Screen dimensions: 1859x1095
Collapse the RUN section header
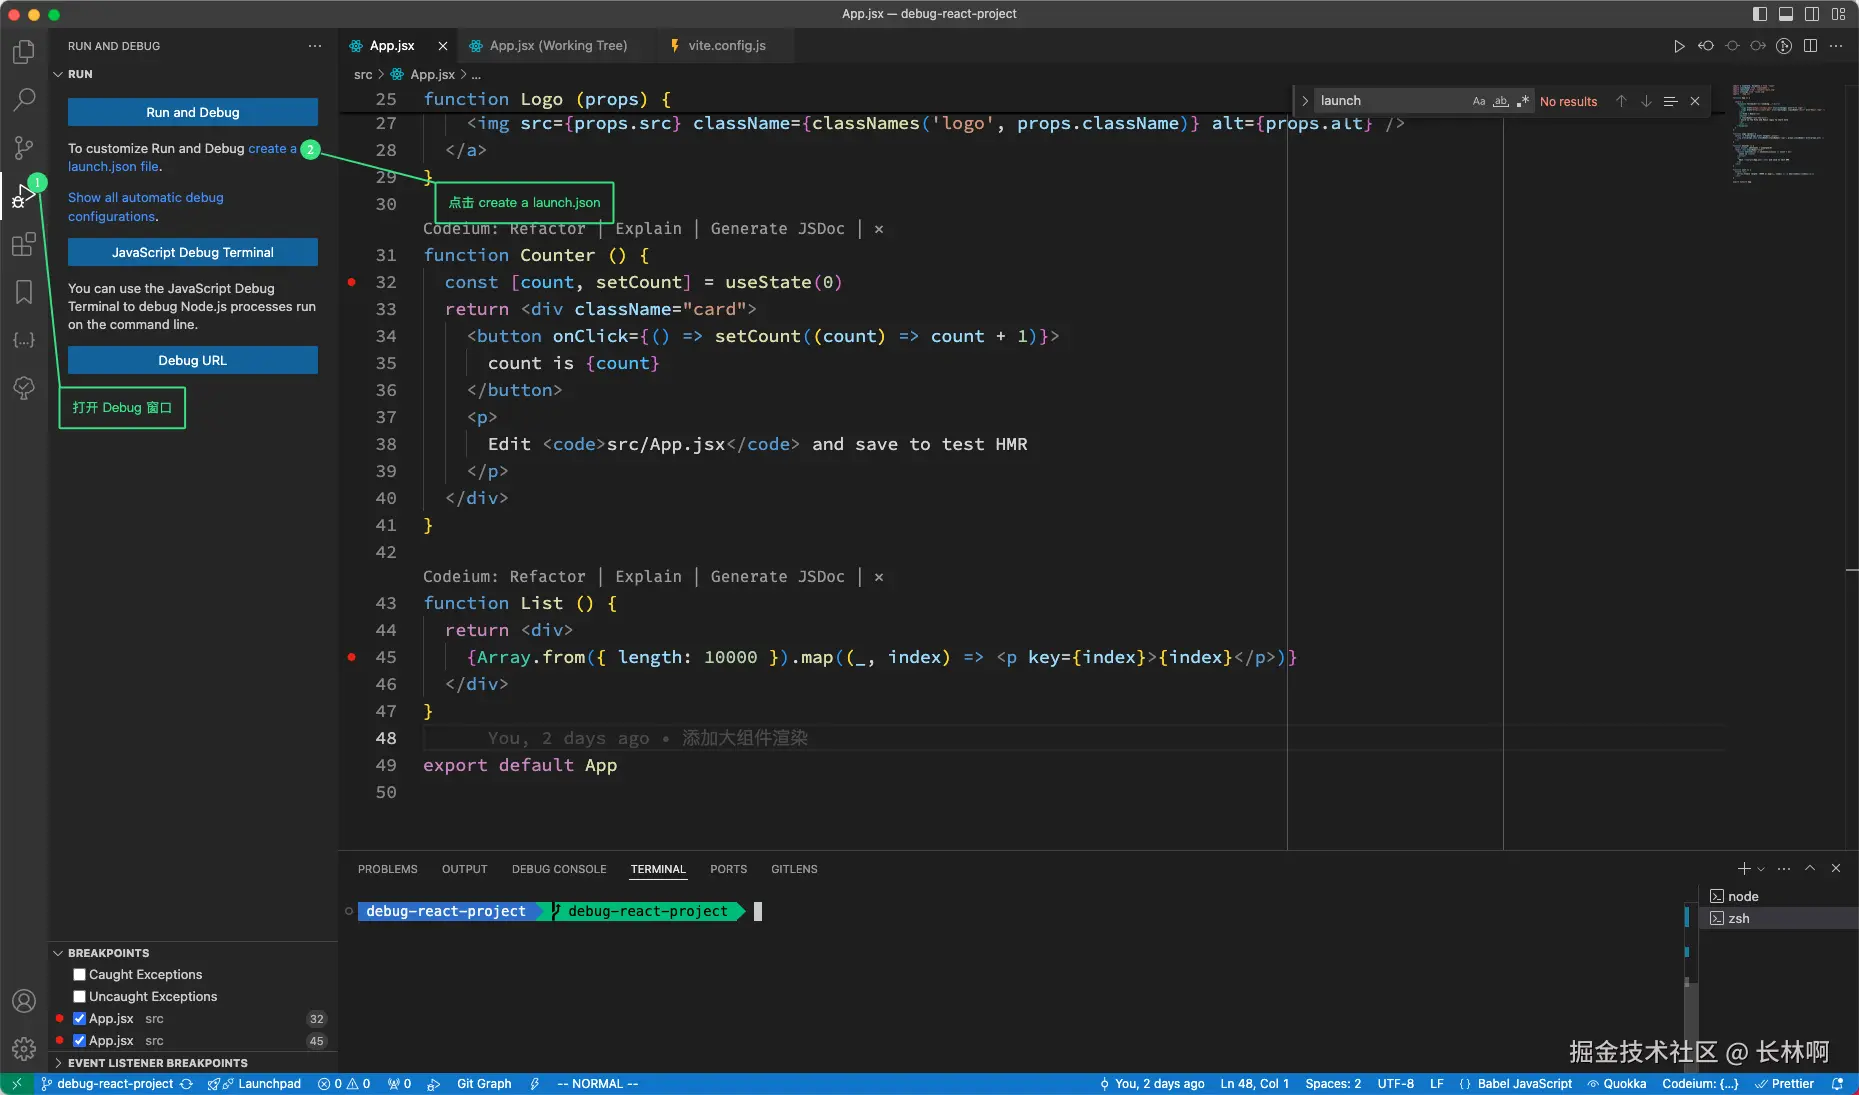click(80, 74)
